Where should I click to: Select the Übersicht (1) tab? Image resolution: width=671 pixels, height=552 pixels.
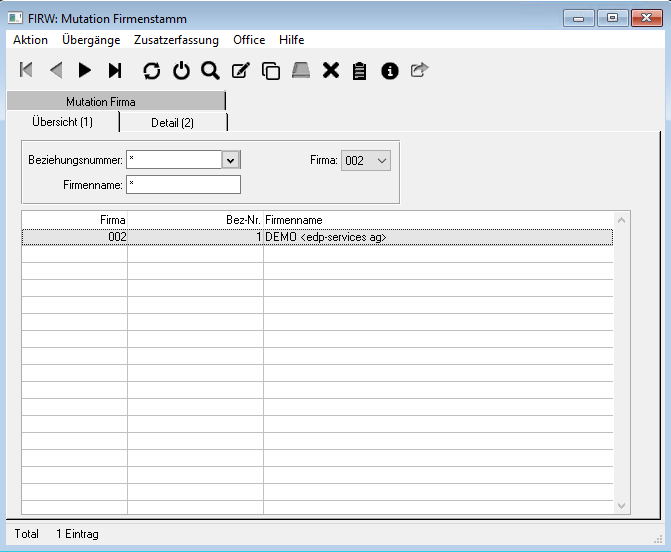pyautogui.click(x=62, y=122)
